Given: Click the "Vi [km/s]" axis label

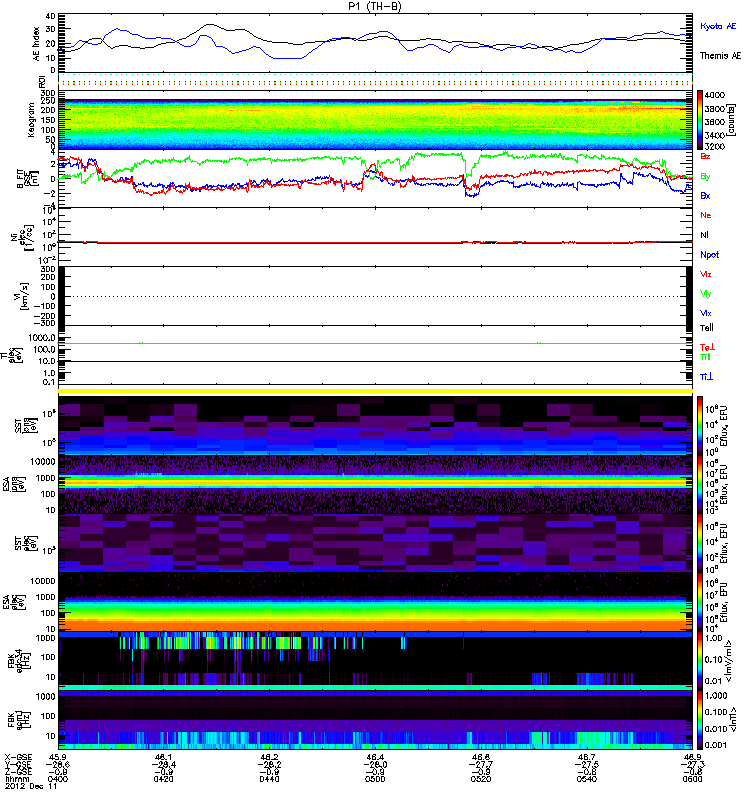Looking at the screenshot, I should click(21, 296).
